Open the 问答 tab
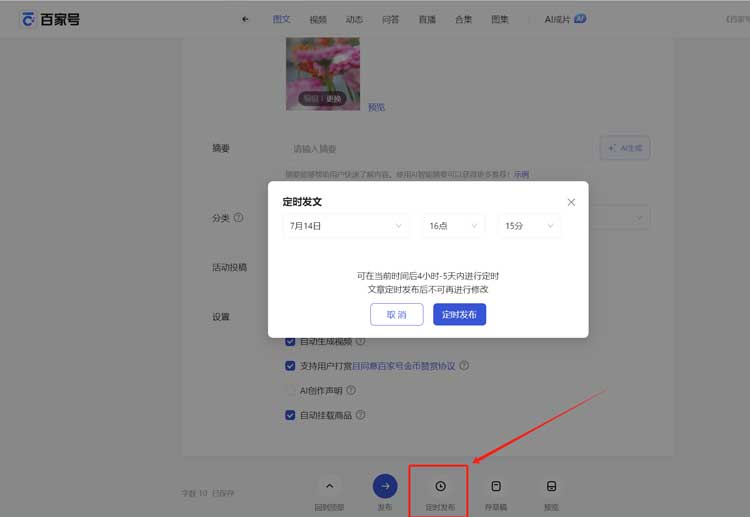The width and height of the screenshot is (750, 517). click(x=390, y=19)
